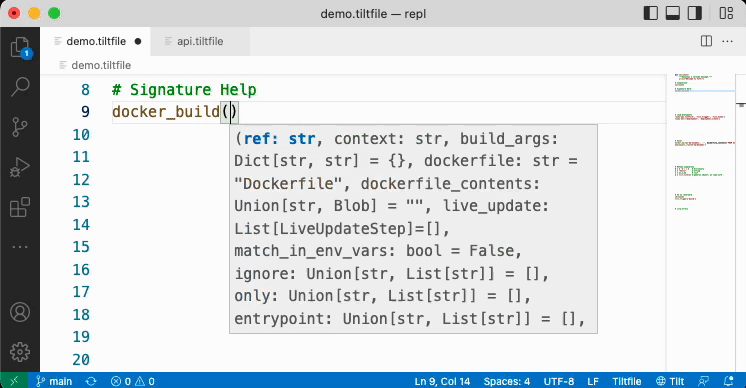Open the Source Control view
The image size is (746, 388).
20,127
